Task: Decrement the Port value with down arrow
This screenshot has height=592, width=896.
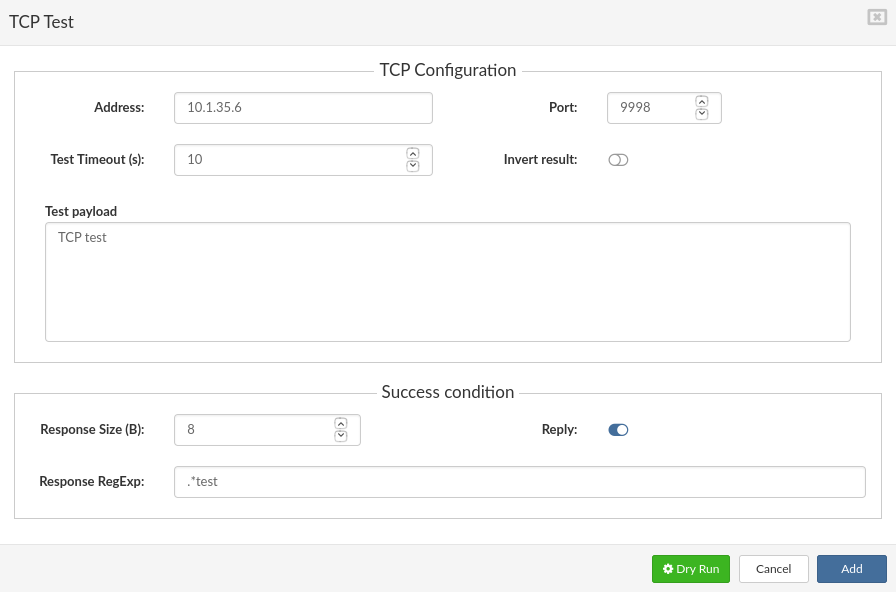Action: tap(701, 113)
